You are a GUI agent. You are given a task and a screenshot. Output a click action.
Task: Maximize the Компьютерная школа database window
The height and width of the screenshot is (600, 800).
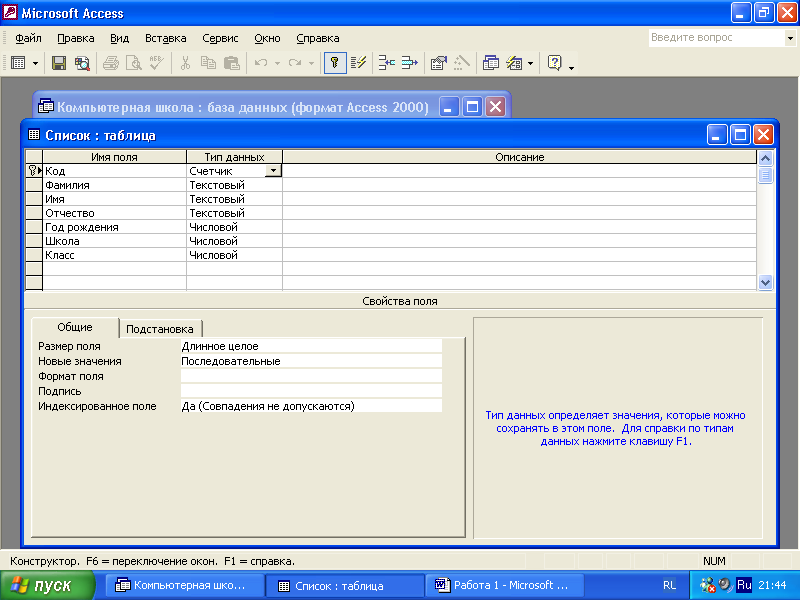click(x=472, y=107)
